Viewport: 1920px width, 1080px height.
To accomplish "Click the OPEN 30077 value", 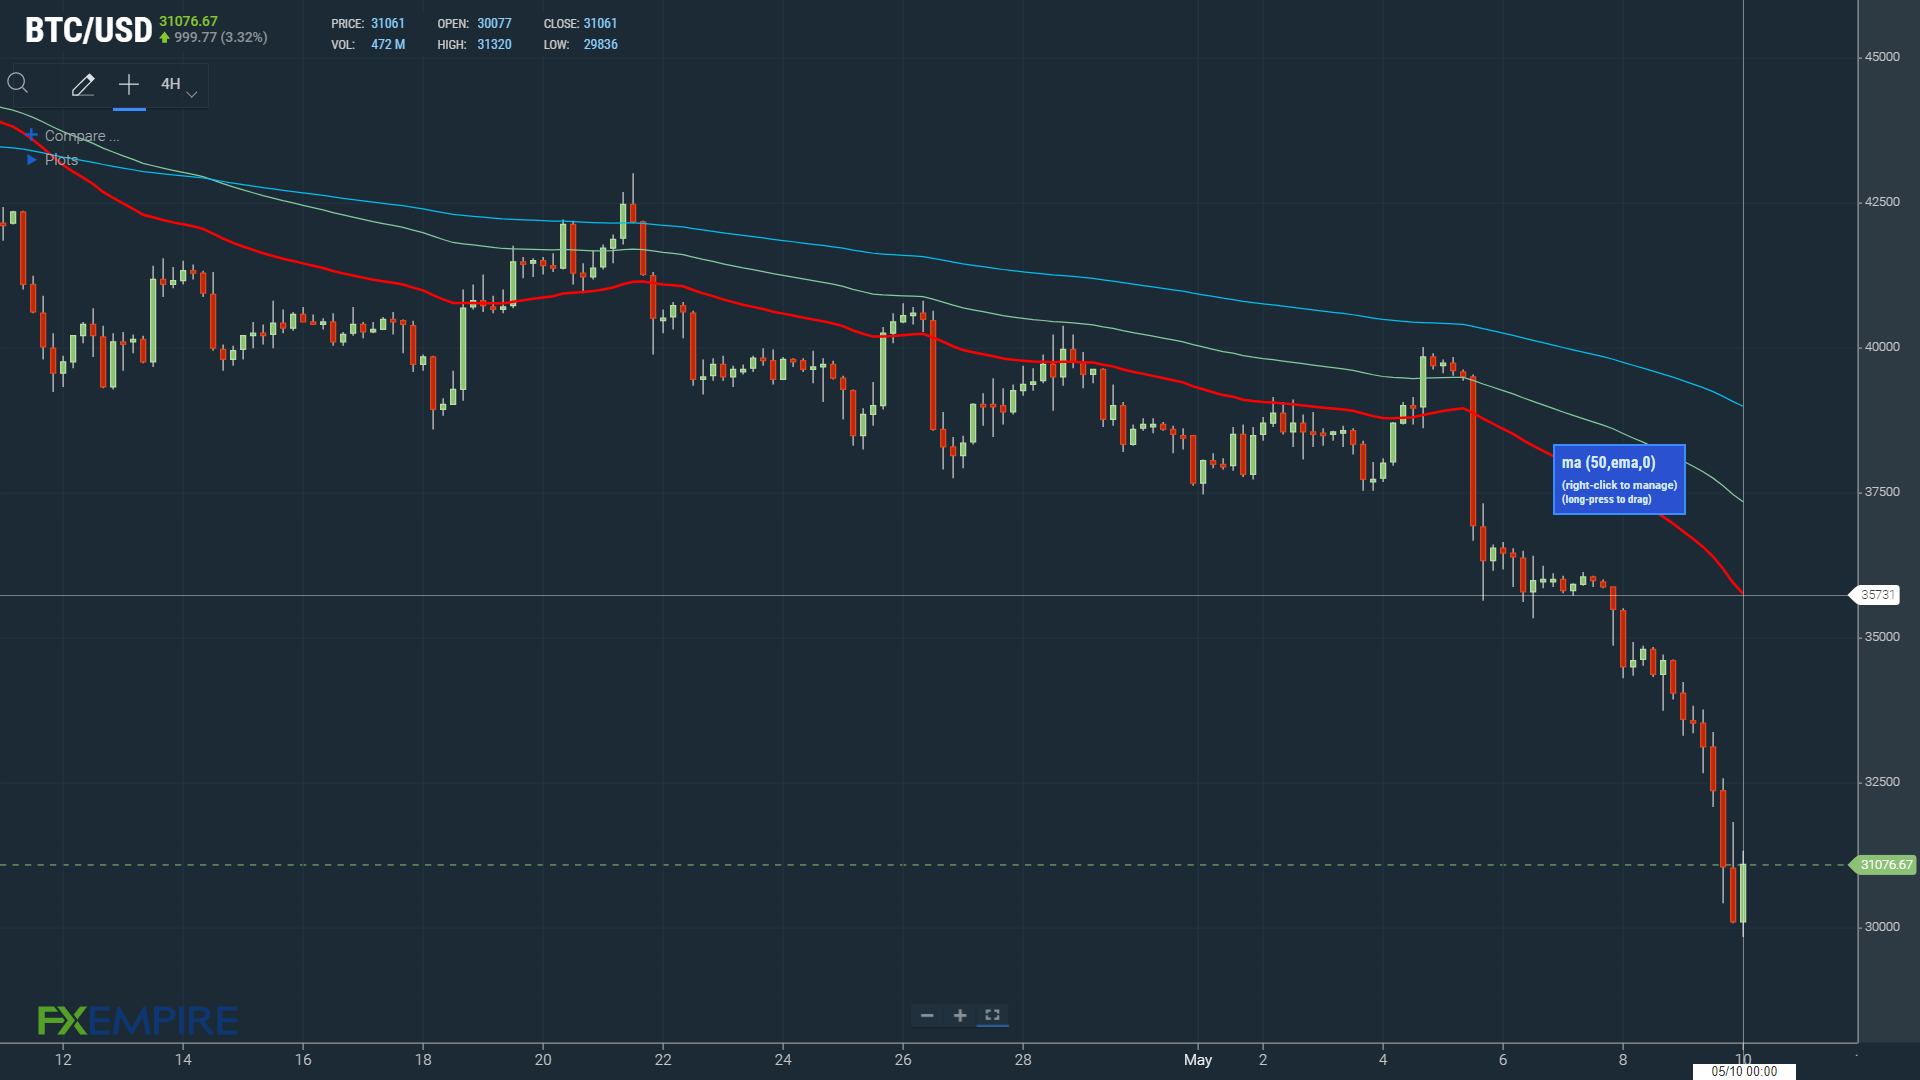I will pos(494,23).
